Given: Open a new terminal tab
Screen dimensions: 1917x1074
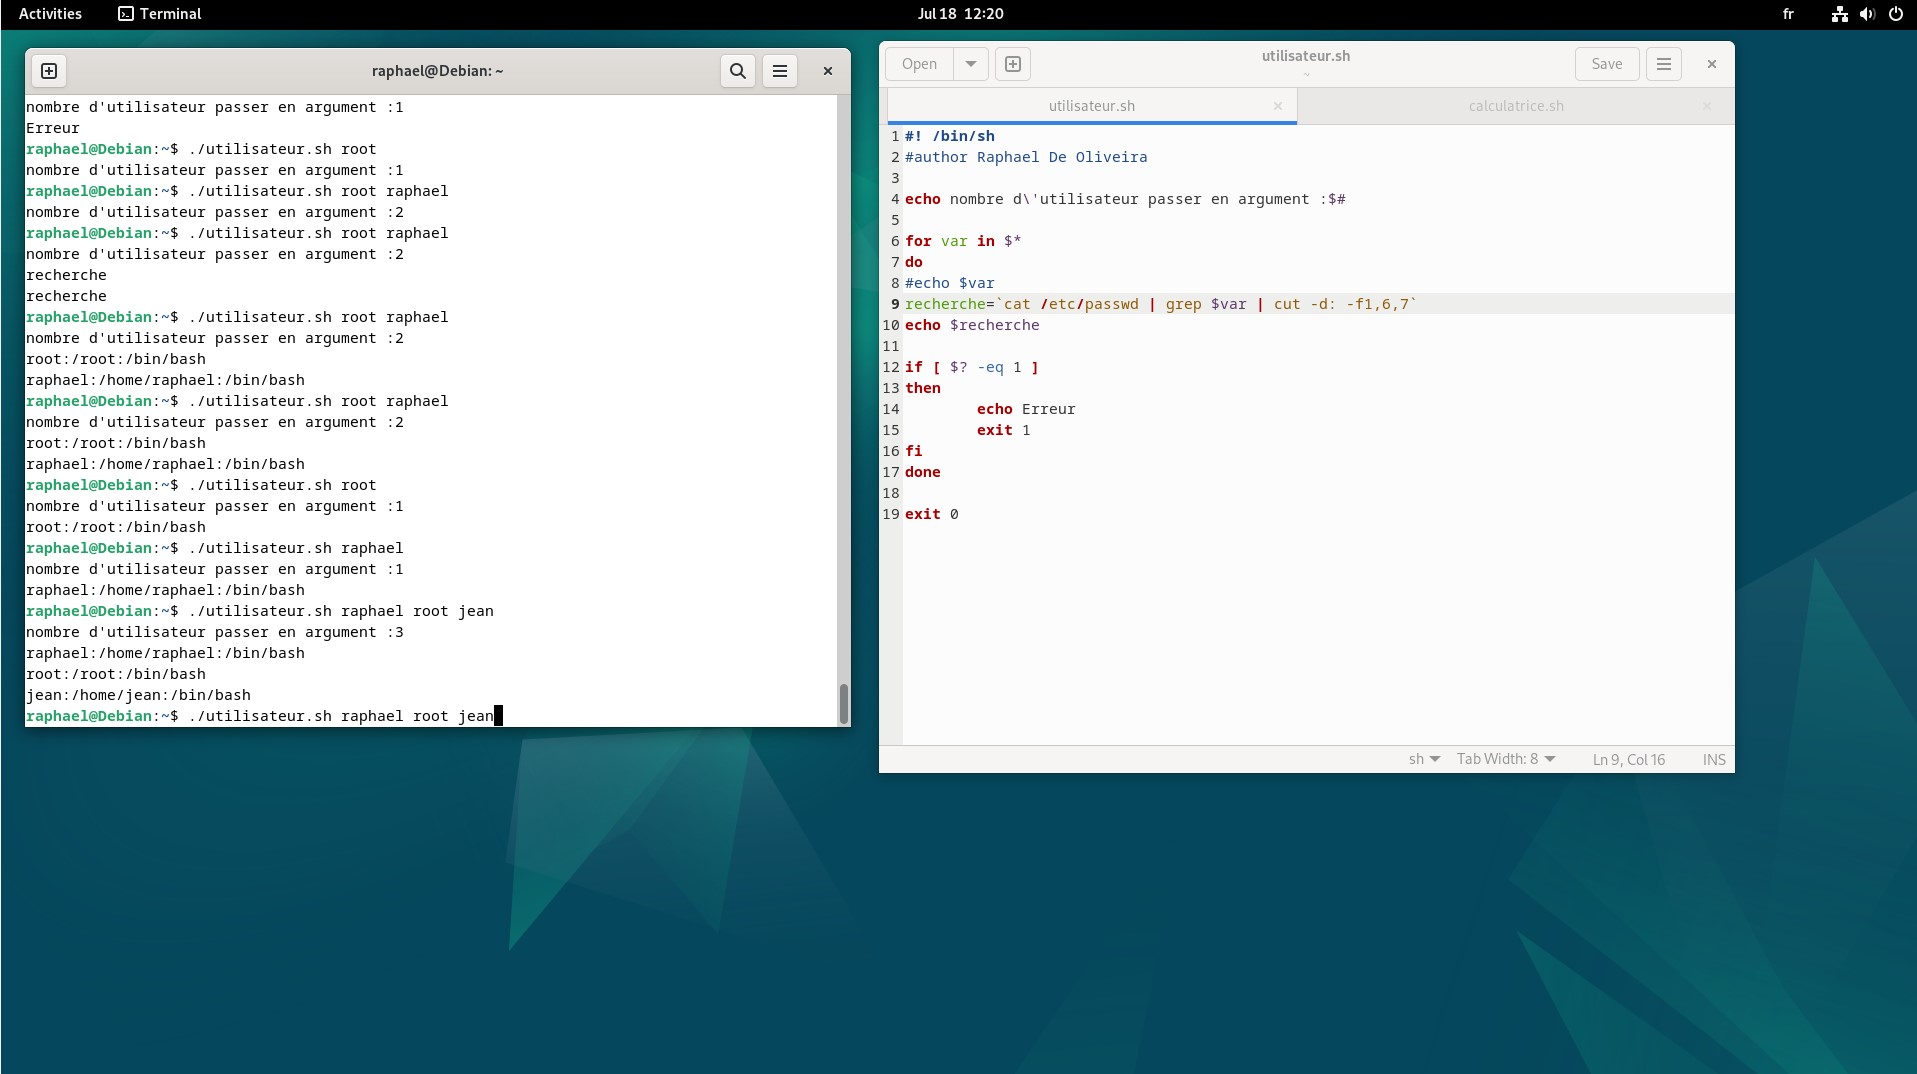Looking at the screenshot, I should tap(49, 71).
